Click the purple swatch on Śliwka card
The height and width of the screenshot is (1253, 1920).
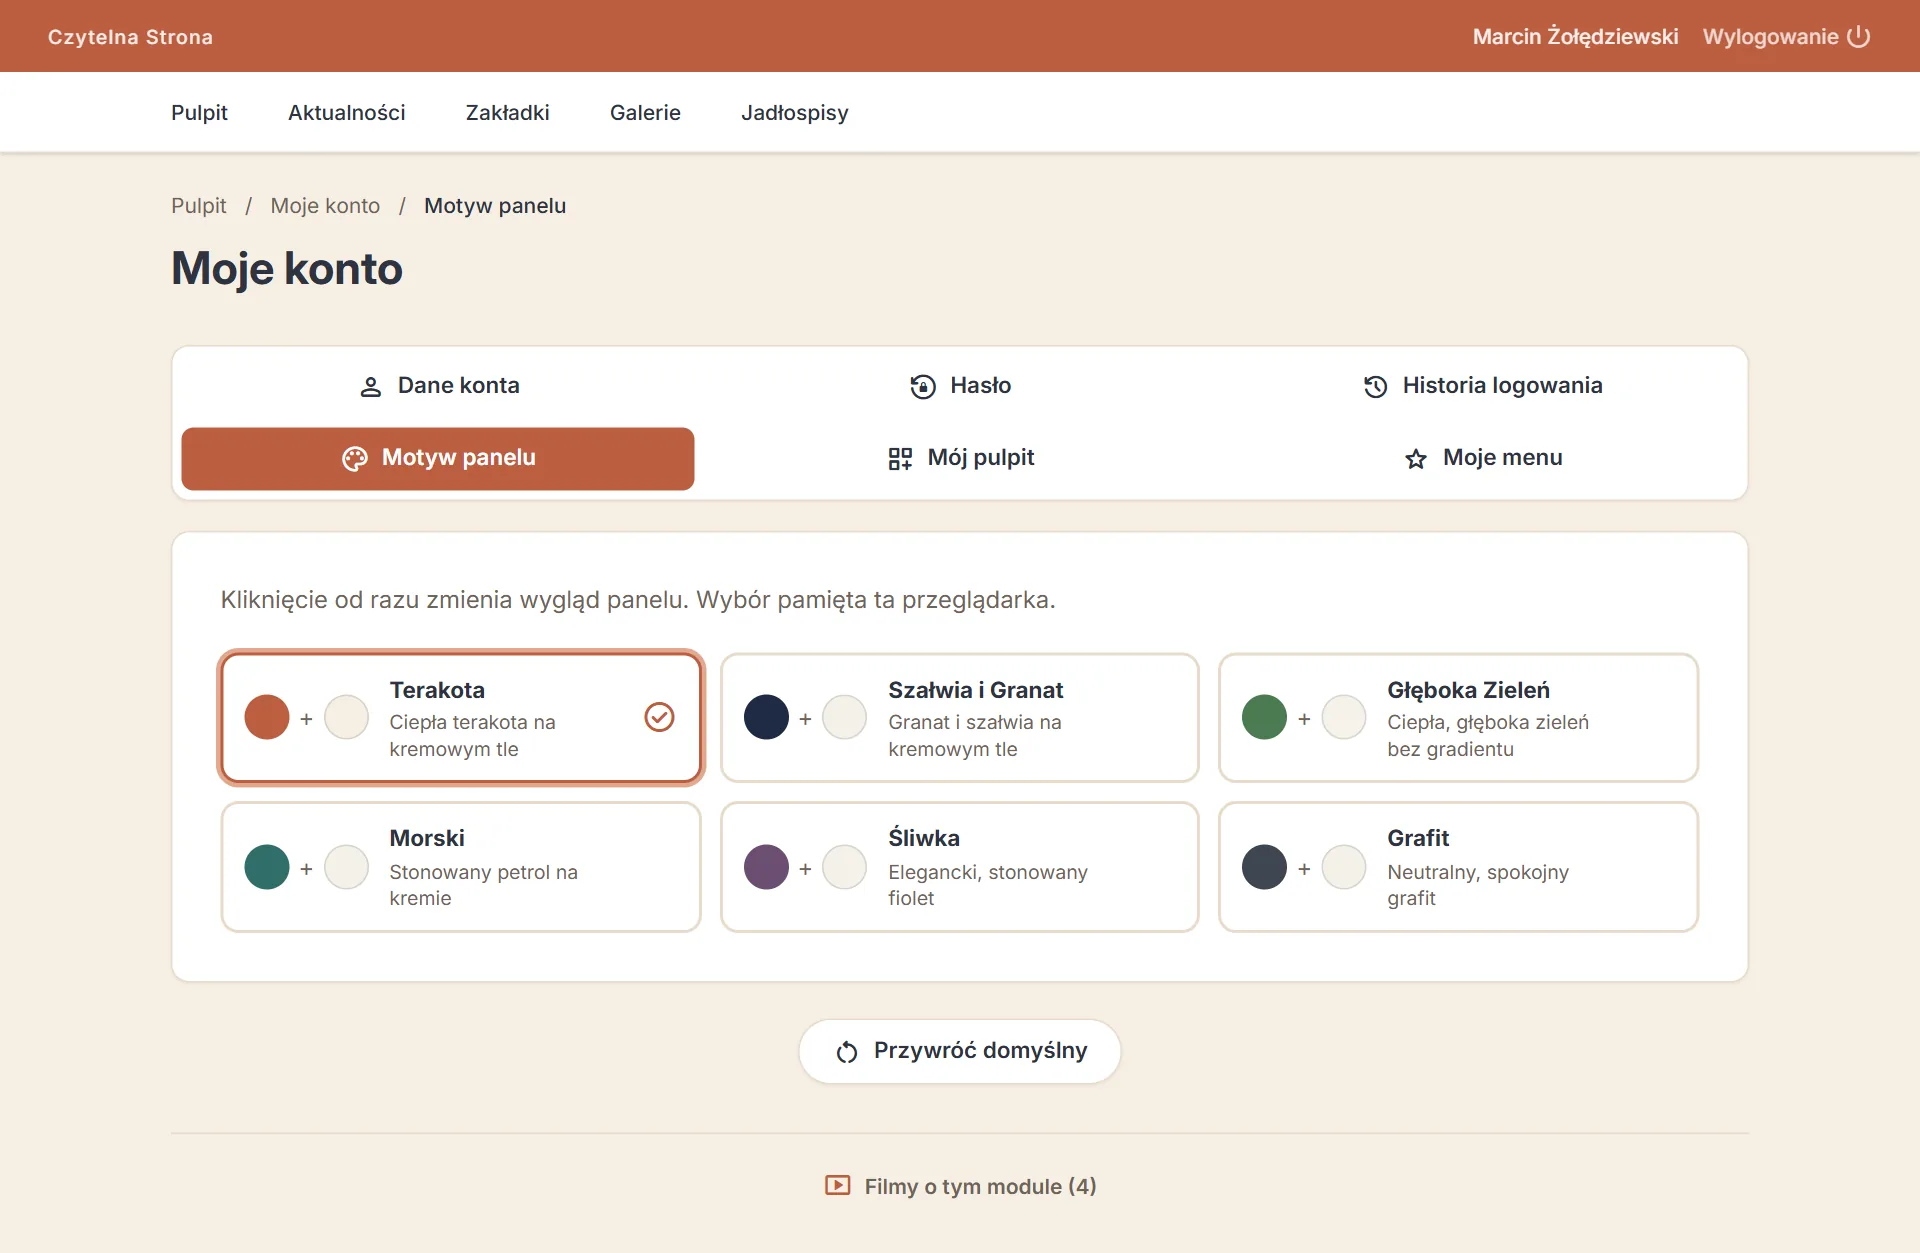pyautogui.click(x=766, y=867)
